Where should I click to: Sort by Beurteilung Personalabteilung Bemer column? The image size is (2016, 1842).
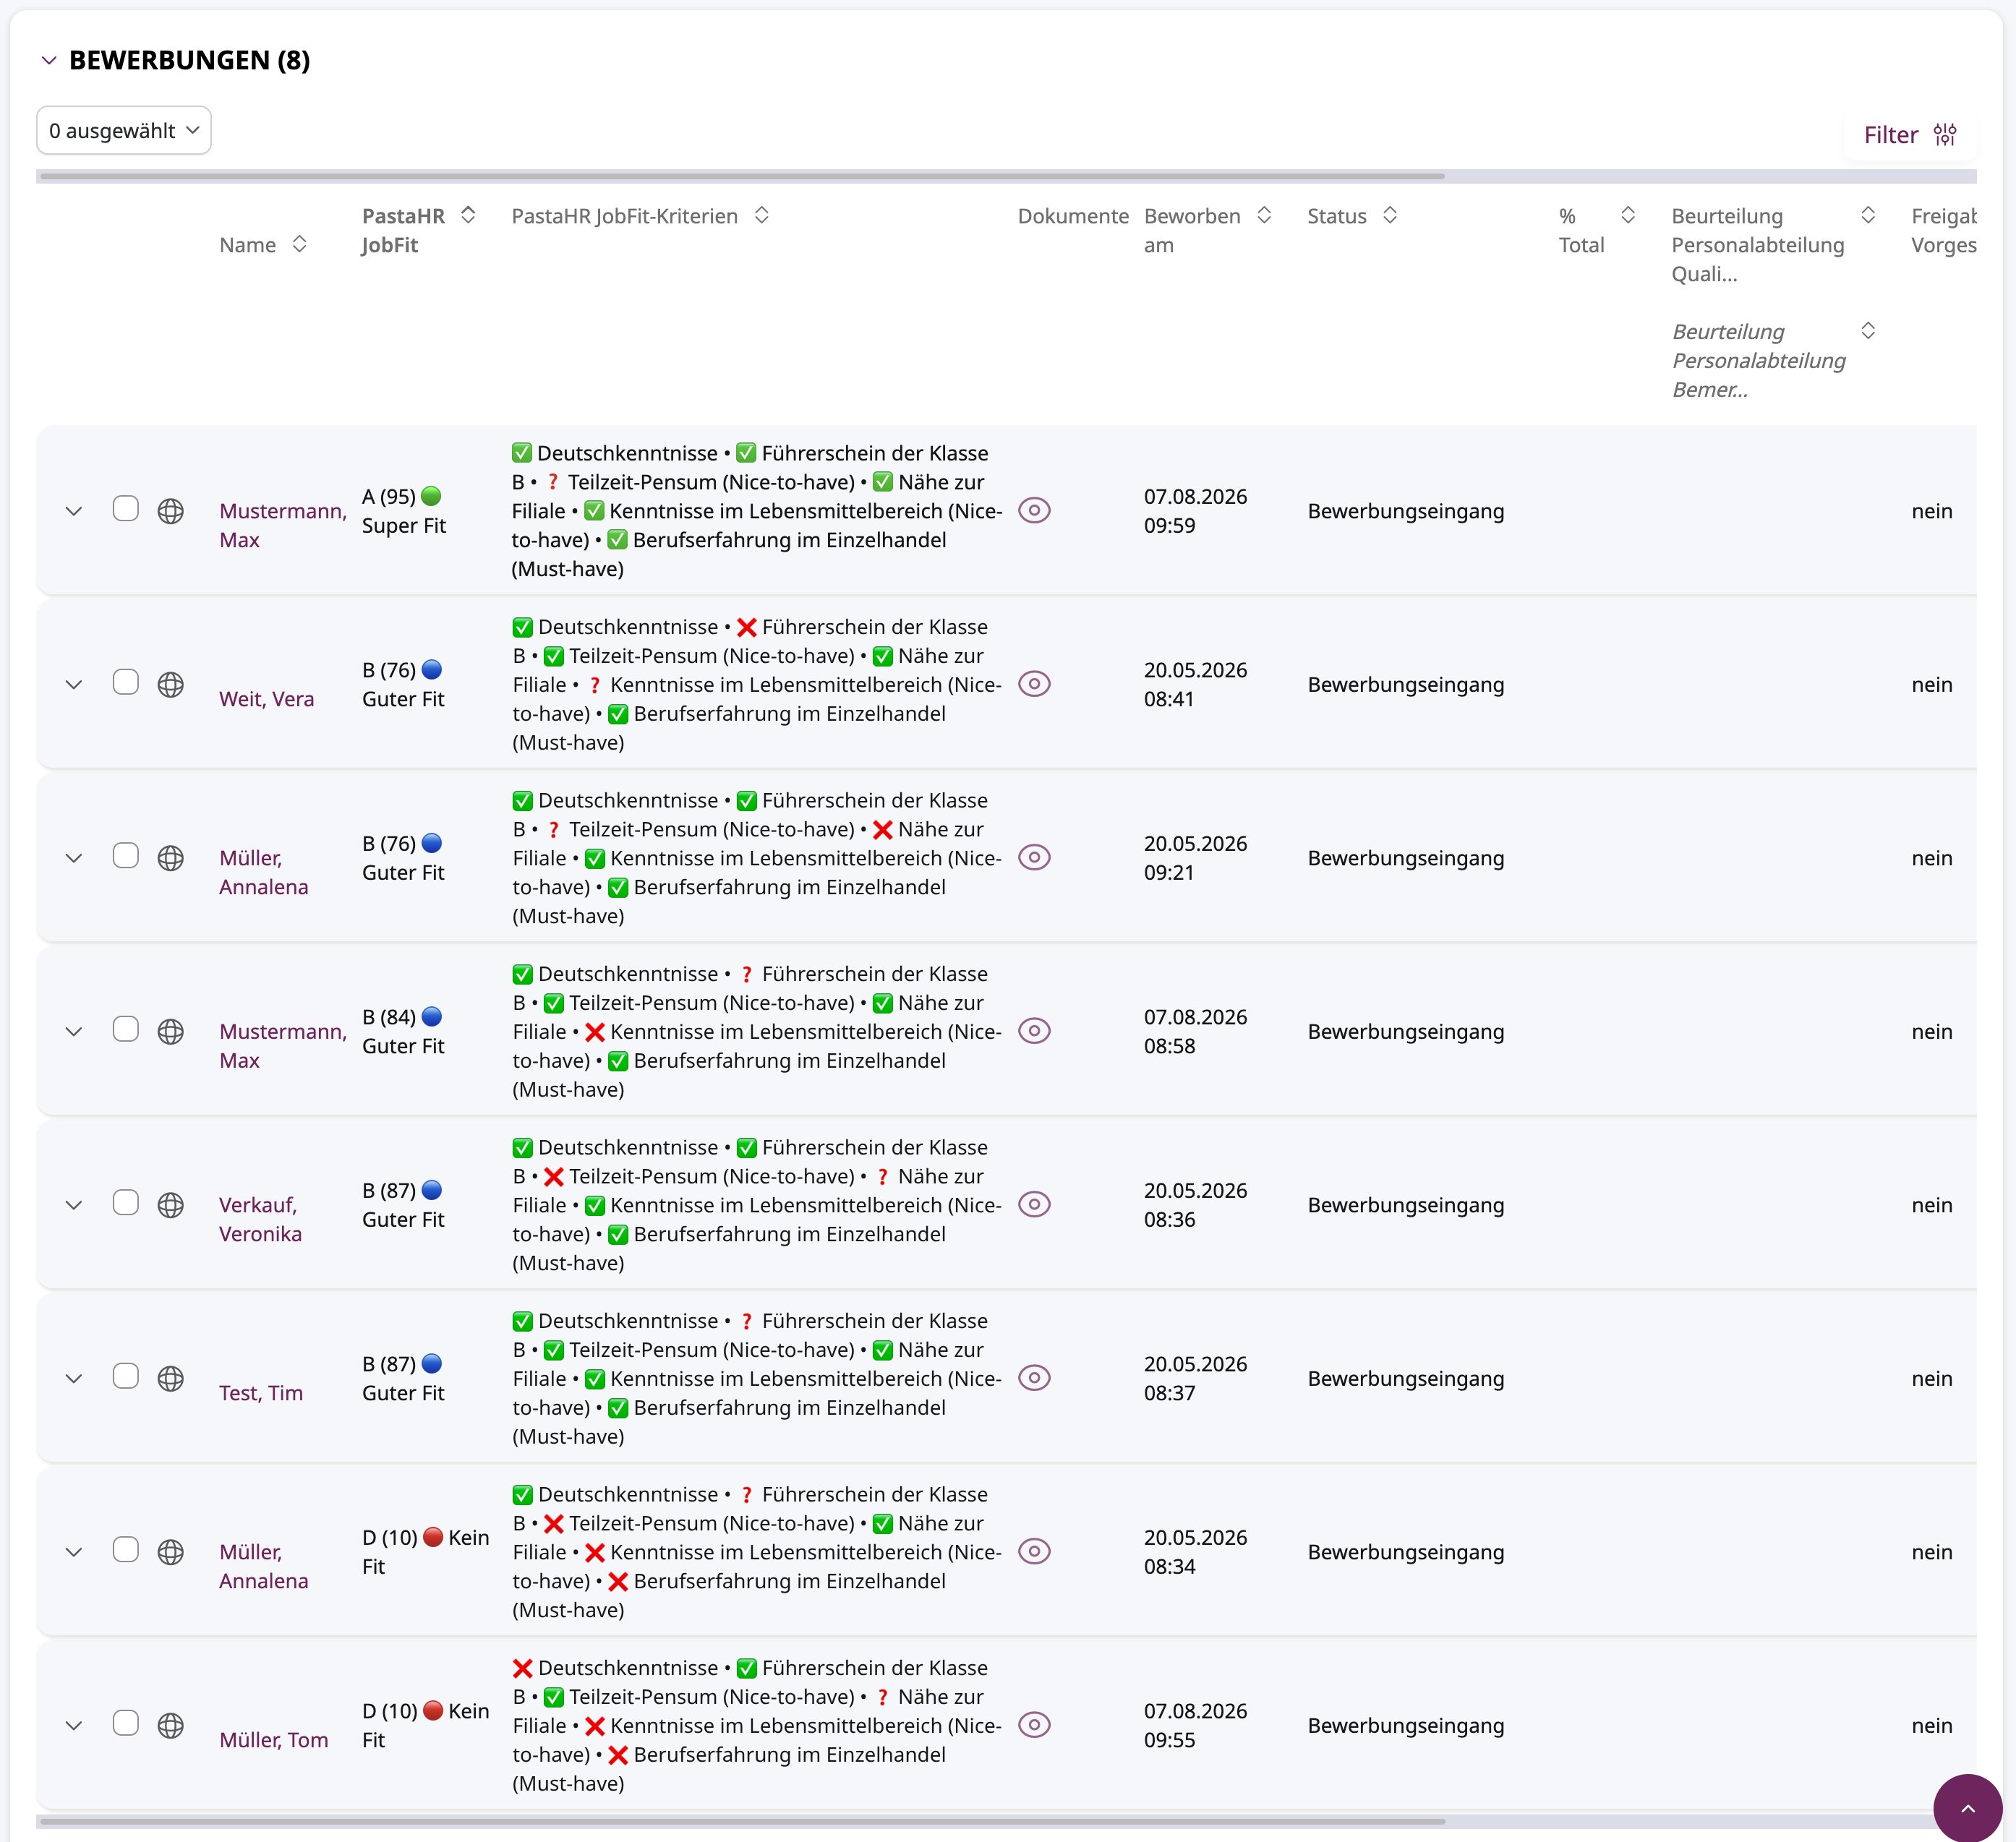pyautogui.click(x=1868, y=330)
